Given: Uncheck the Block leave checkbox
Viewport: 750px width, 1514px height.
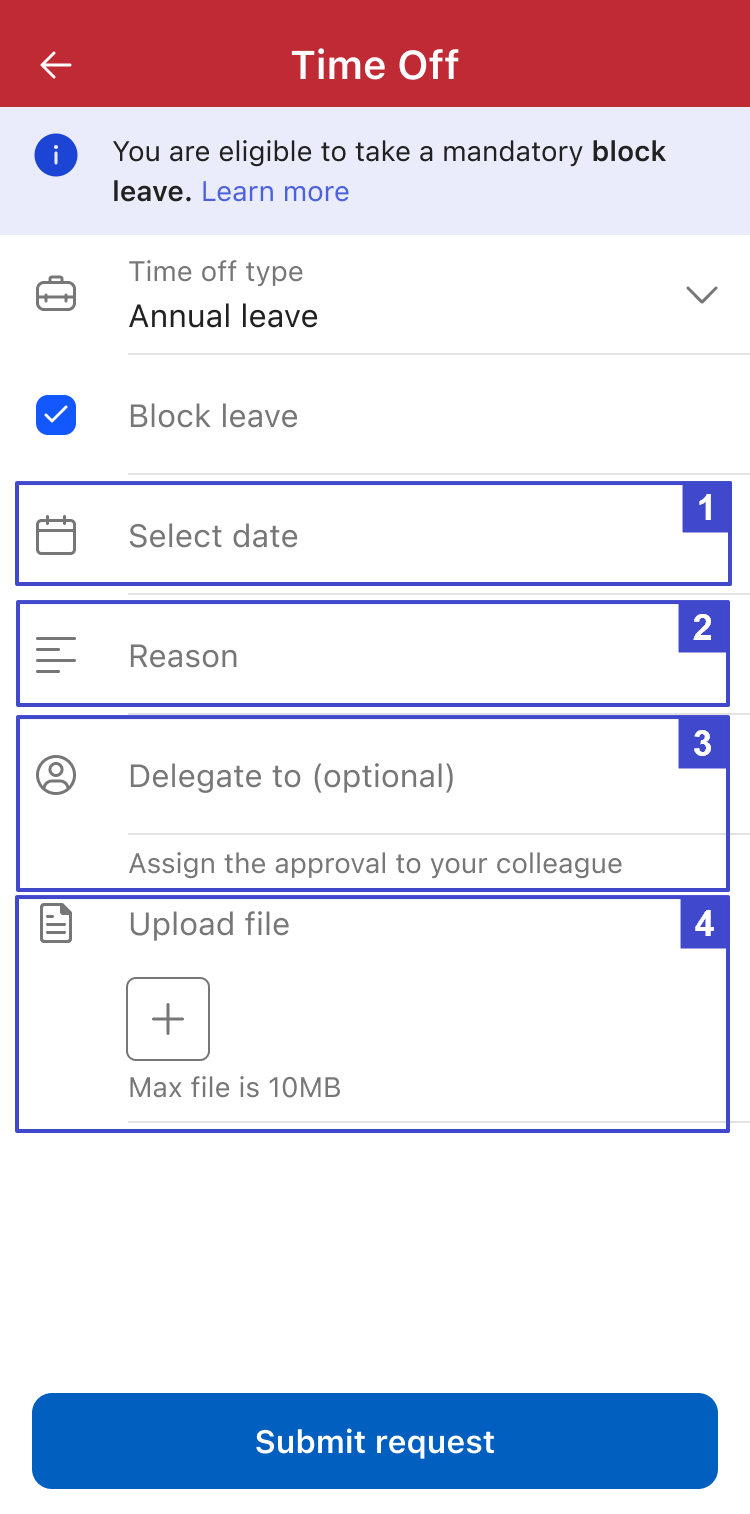Looking at the screenshot, I should point(56,415).
